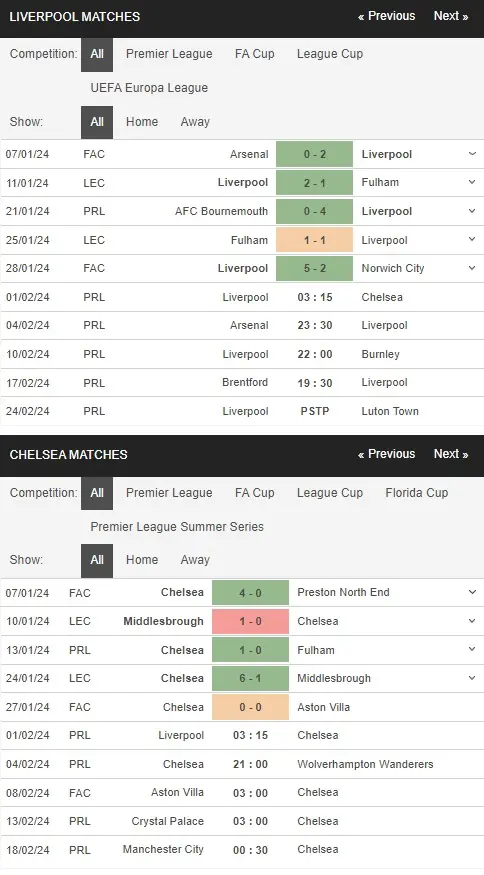
Task: Go to Next Liverpool matches page
Action: coord(451,16)
